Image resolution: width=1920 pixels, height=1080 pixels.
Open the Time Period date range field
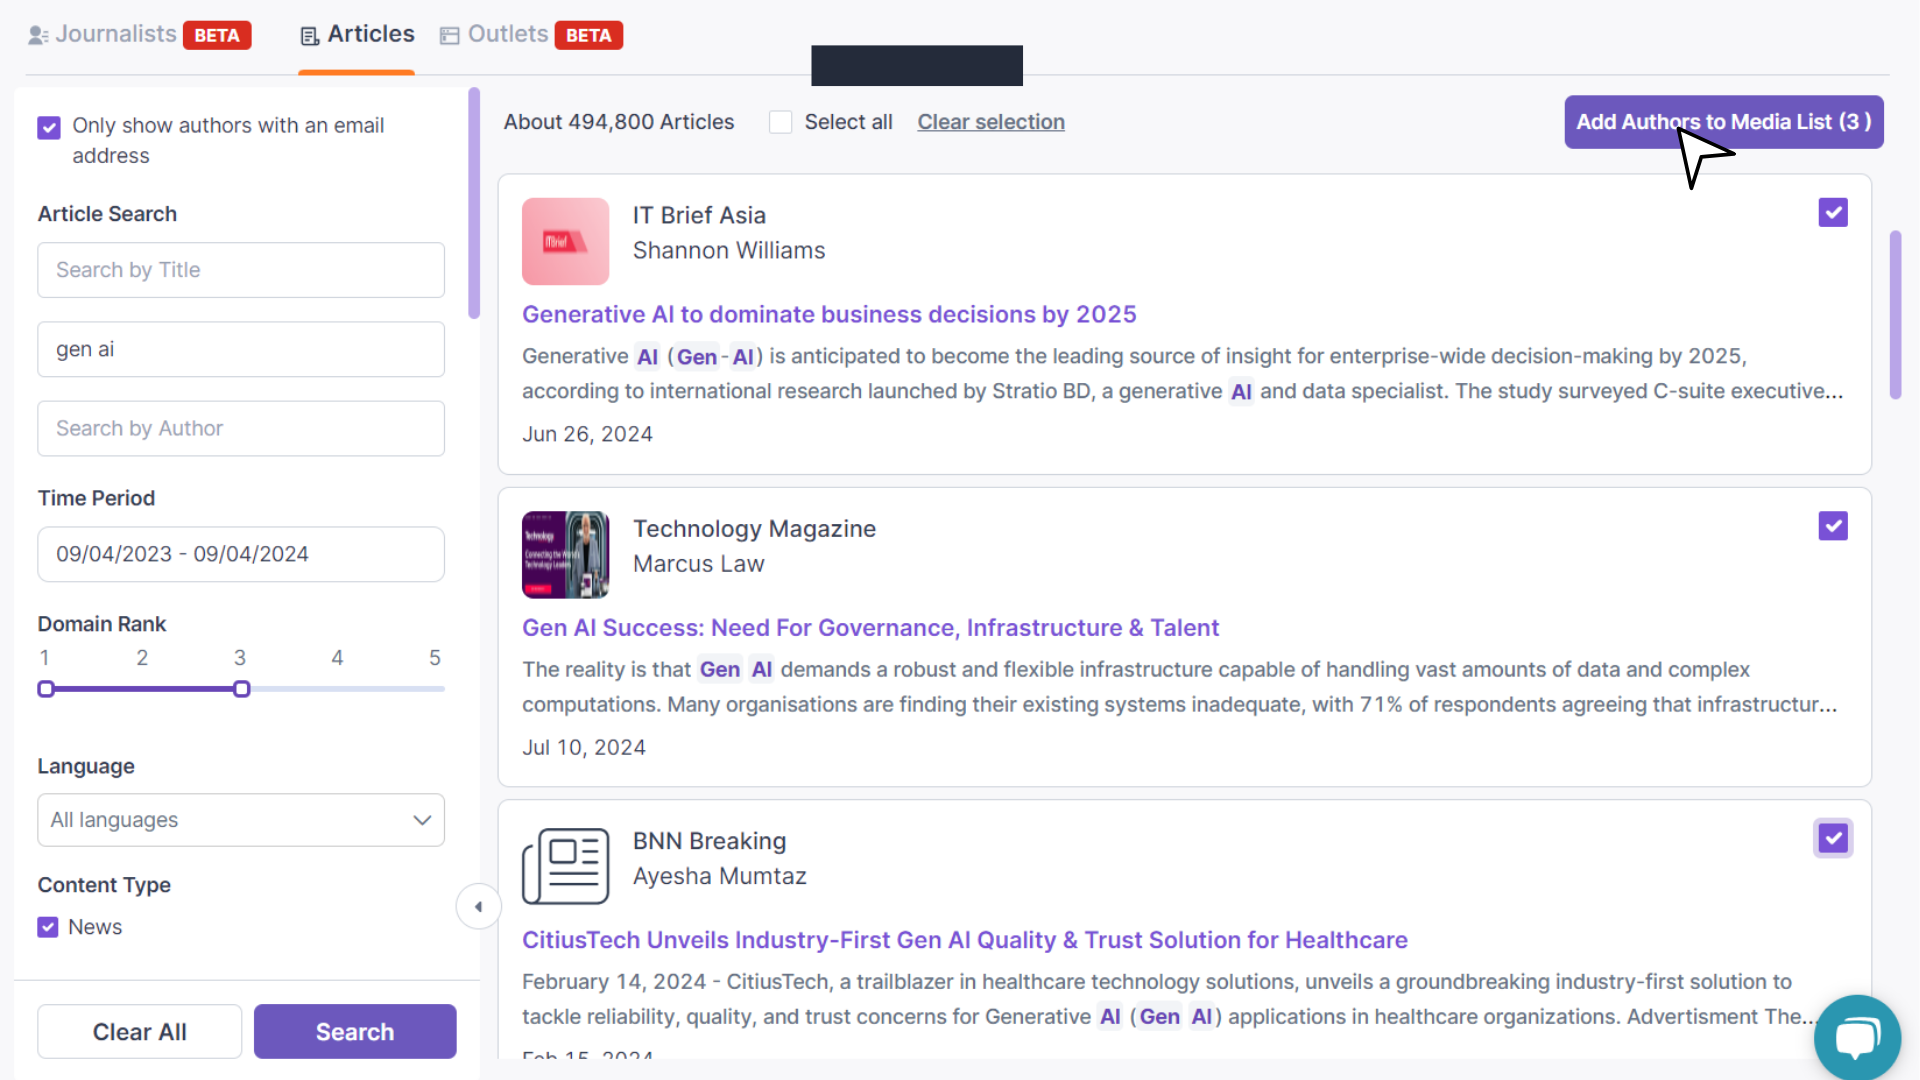241,554
